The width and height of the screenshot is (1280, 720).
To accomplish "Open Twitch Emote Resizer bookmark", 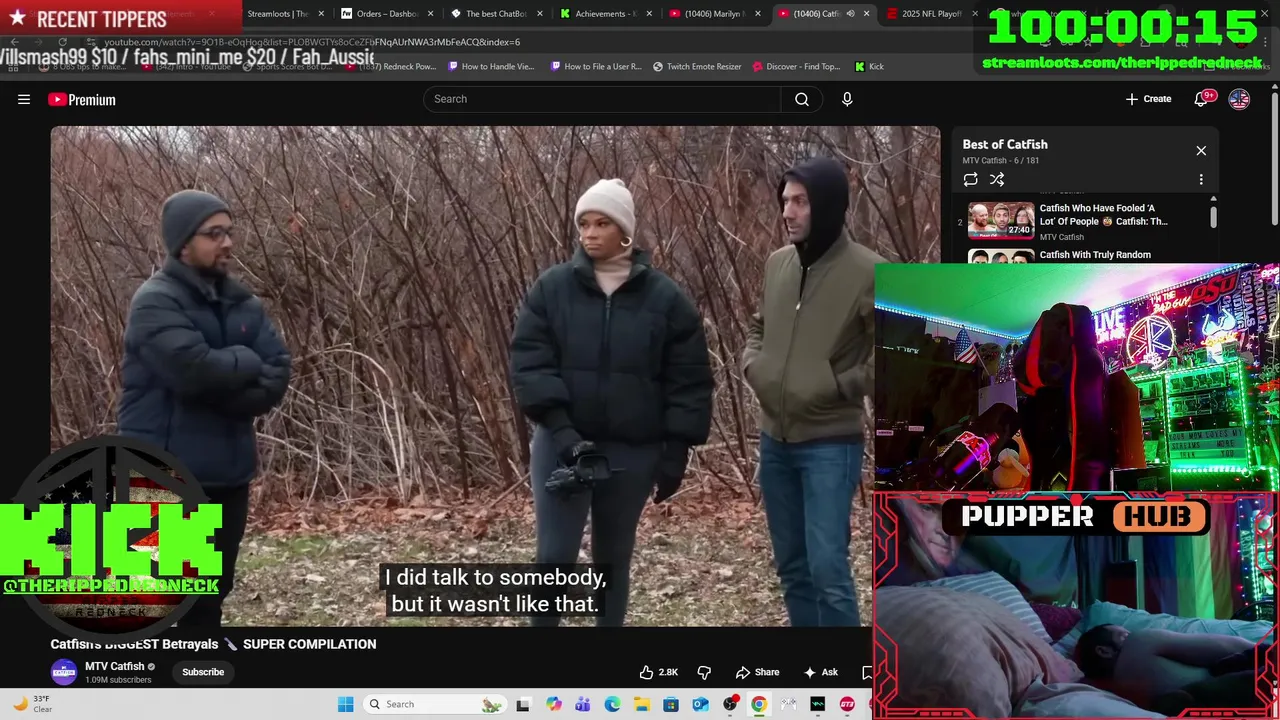I will (697, 66).
